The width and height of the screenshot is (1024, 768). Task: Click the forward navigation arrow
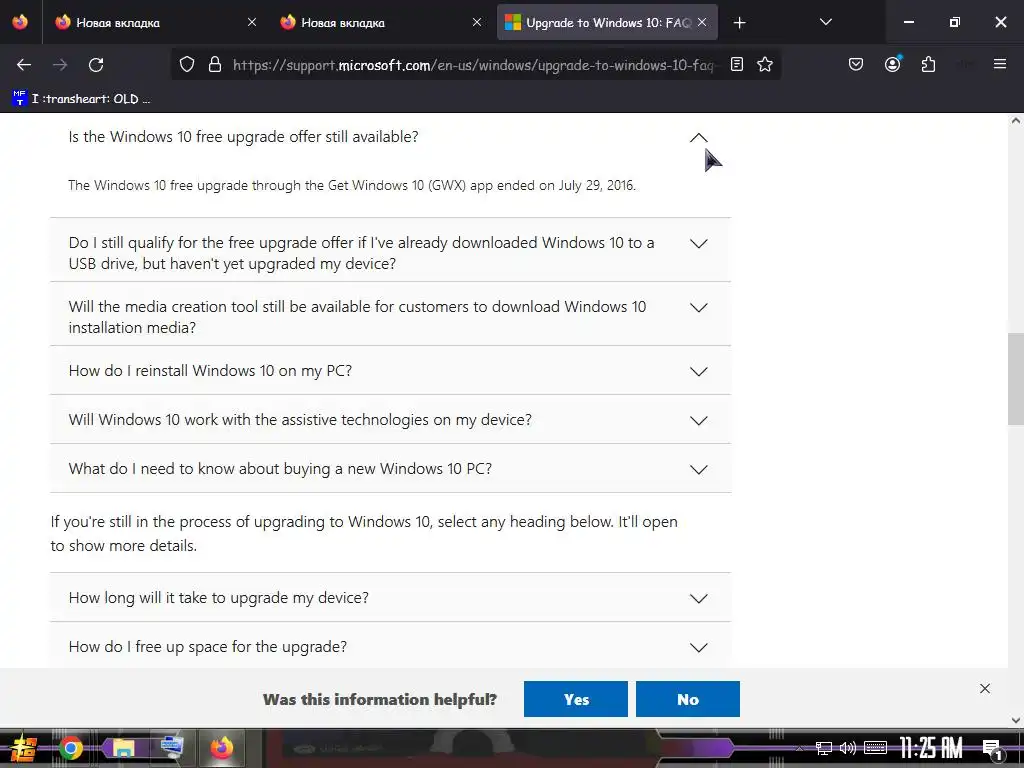[60, 65]
